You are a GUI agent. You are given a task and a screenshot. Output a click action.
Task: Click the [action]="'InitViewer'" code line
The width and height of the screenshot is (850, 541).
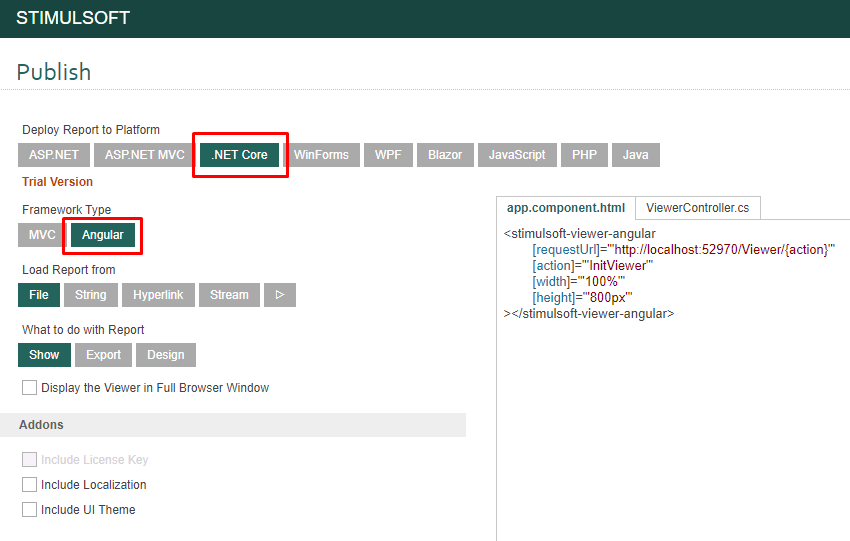593,266
